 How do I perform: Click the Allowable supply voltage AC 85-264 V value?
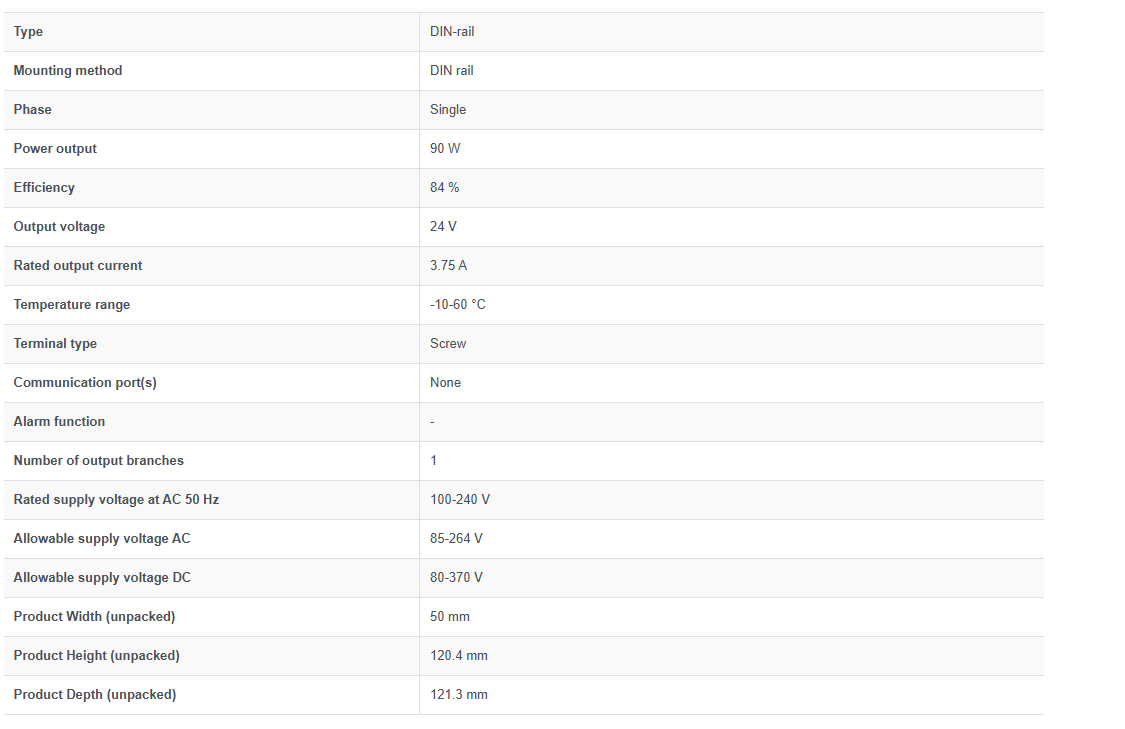coord(456,538)
